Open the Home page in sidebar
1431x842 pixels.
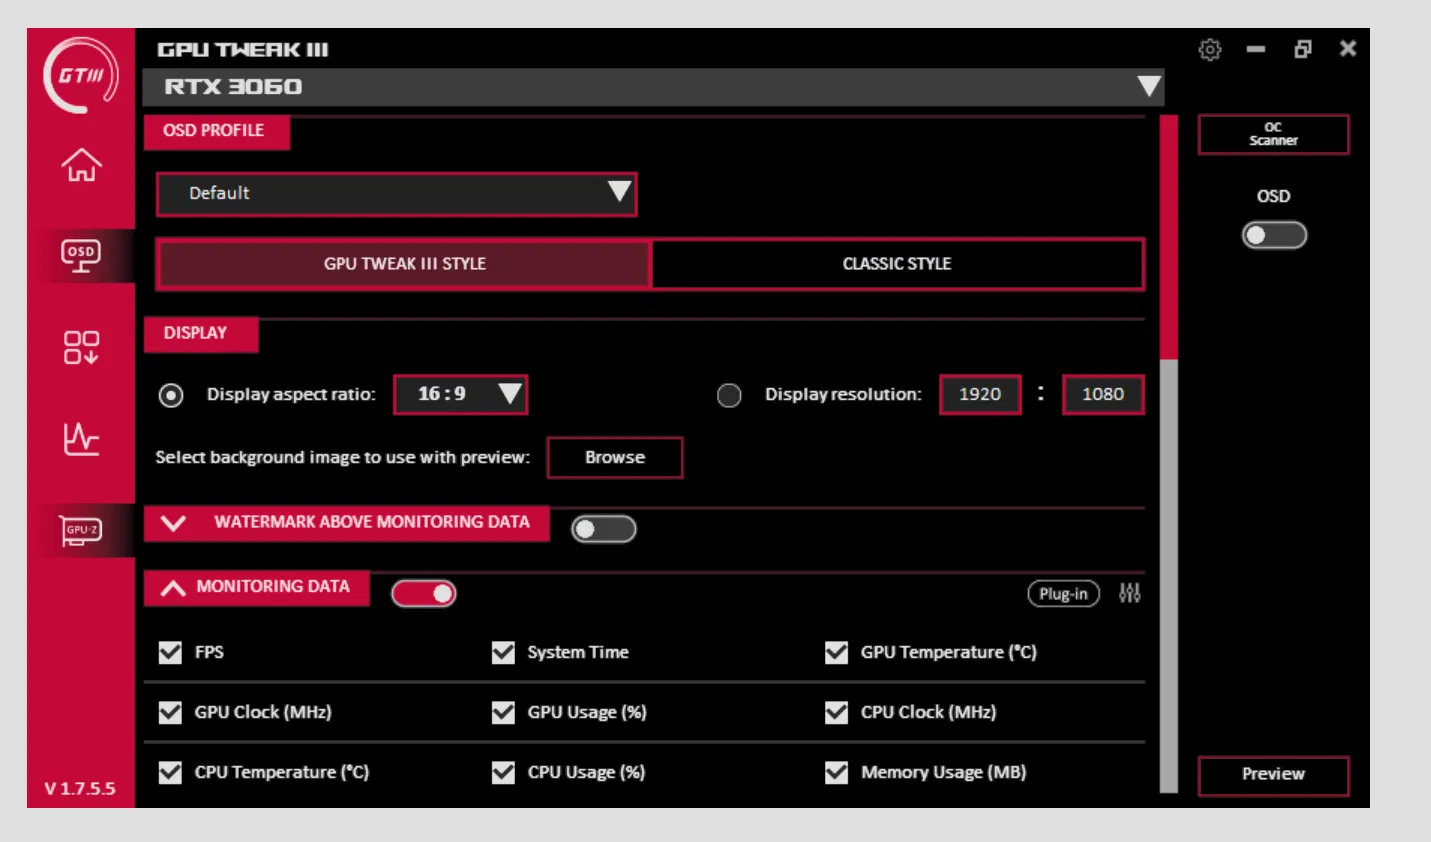point(81,165)
